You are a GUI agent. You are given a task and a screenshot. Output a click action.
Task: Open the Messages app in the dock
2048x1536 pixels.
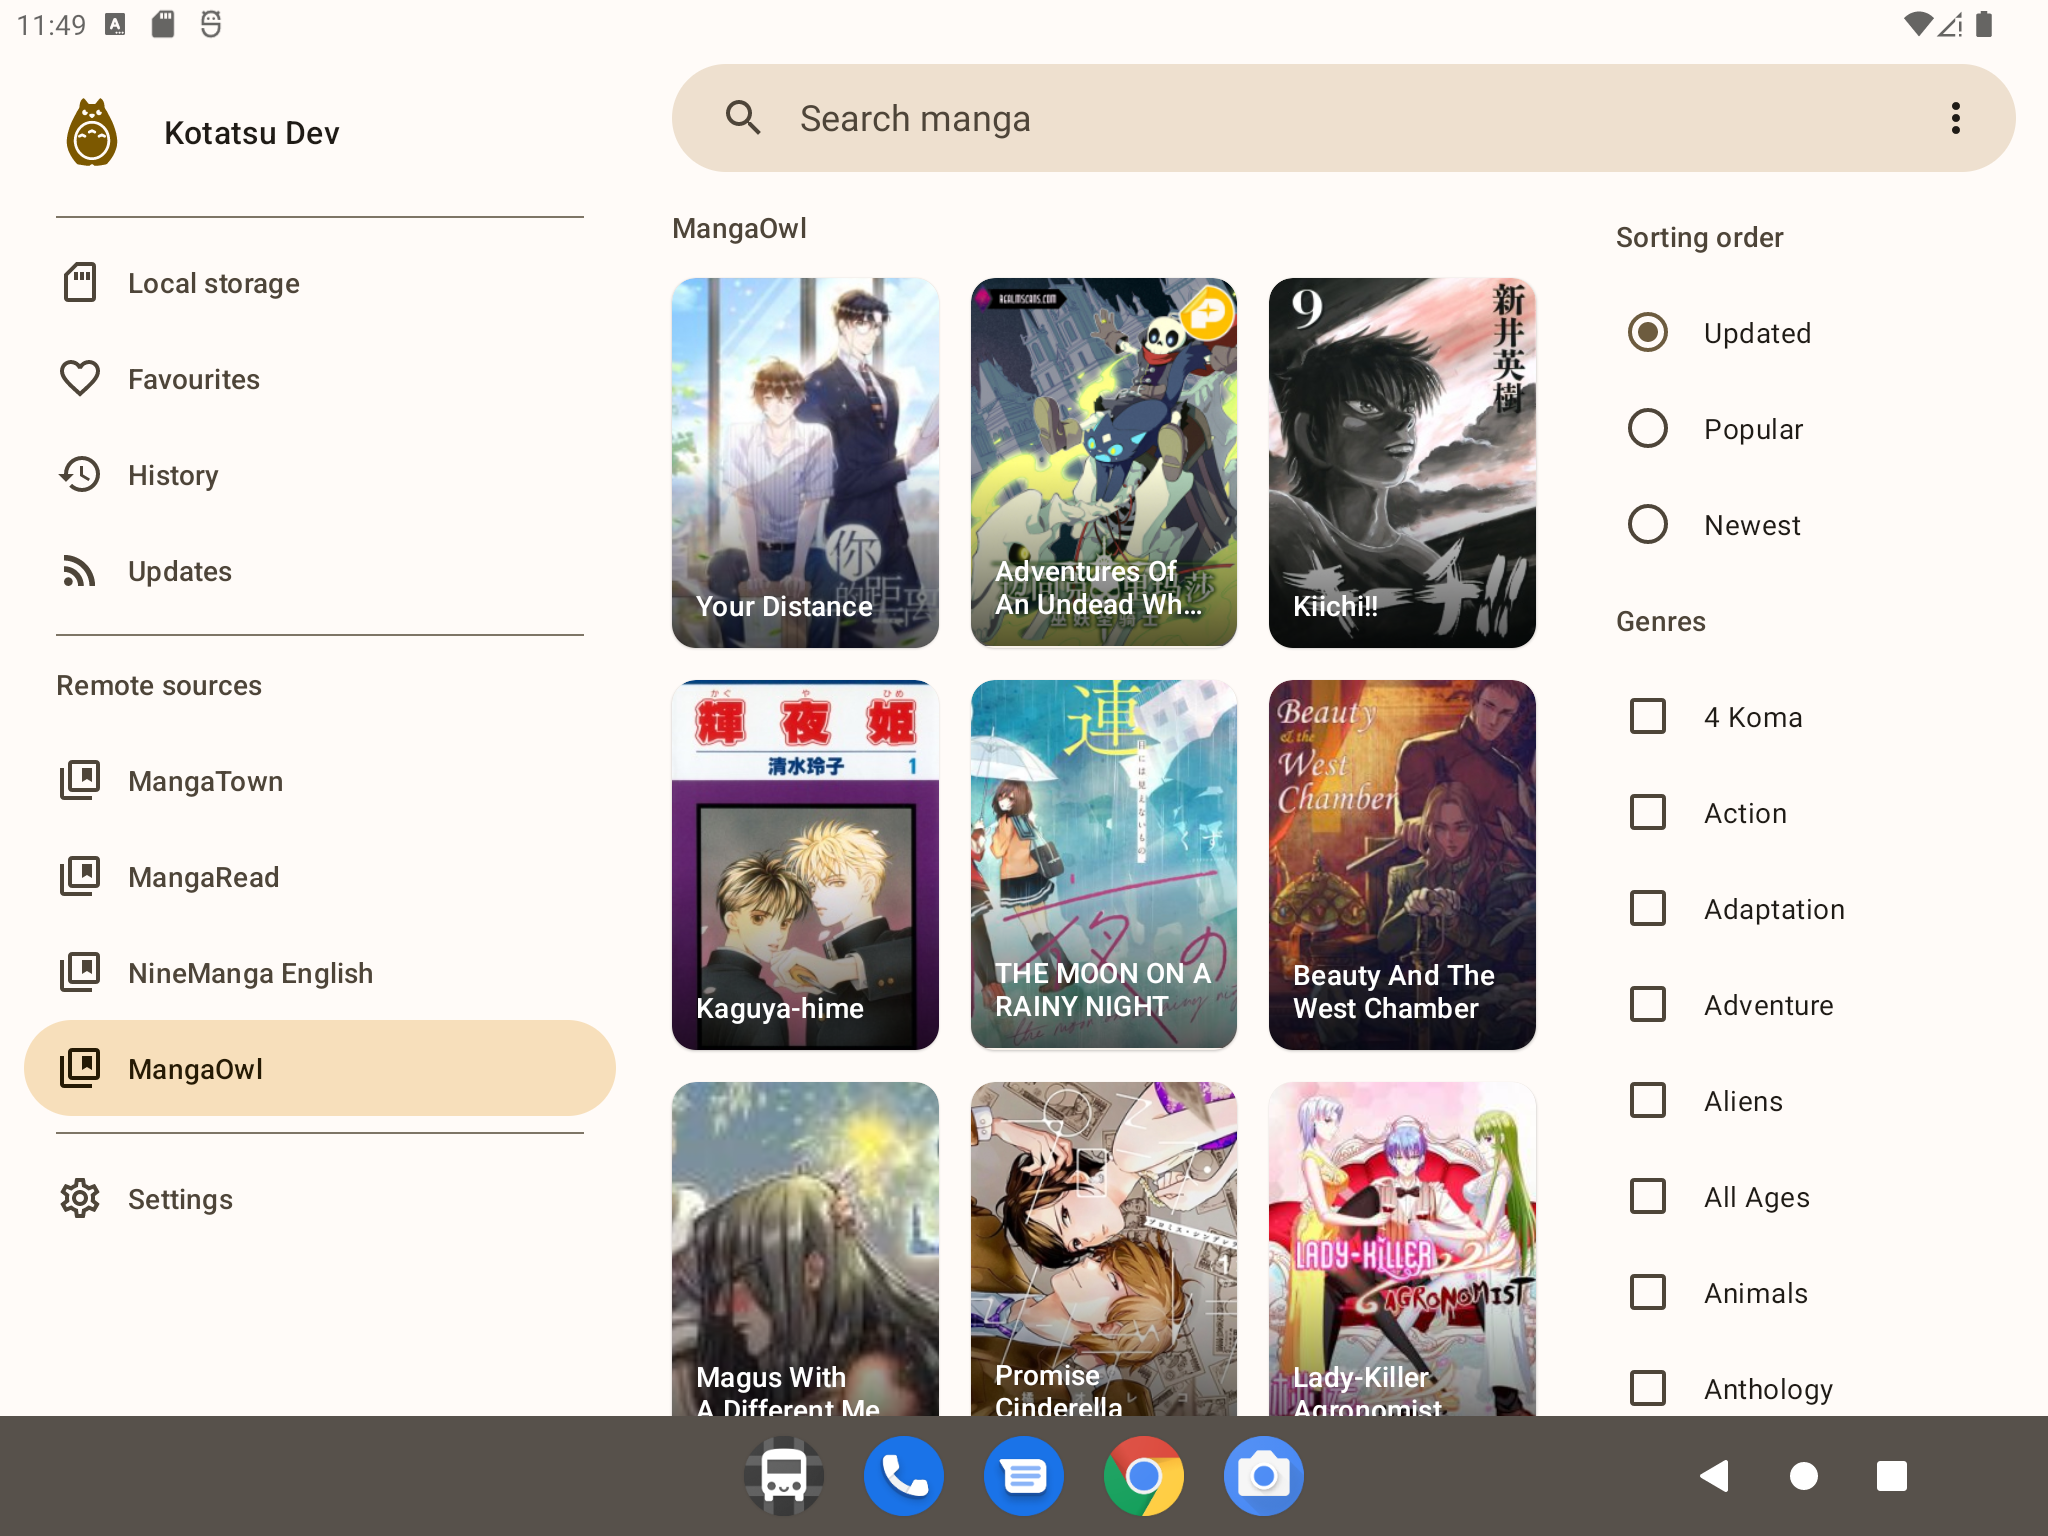(1024, 1476)
